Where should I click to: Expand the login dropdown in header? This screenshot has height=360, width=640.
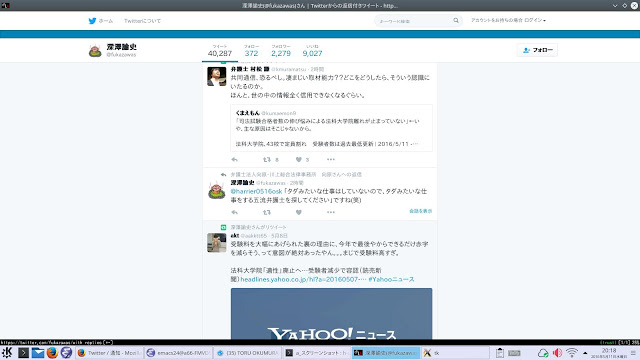[508, 20]
